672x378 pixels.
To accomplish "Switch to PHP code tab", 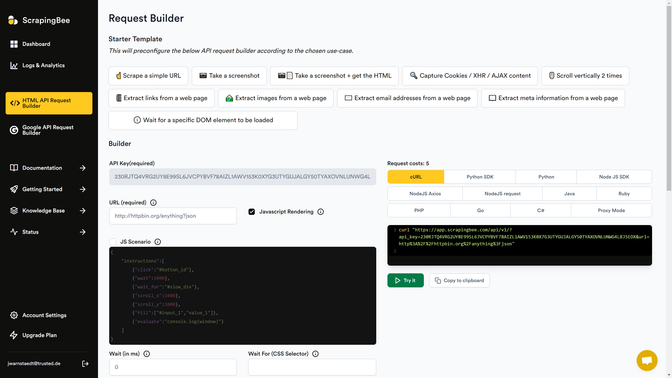I will 419,210.
